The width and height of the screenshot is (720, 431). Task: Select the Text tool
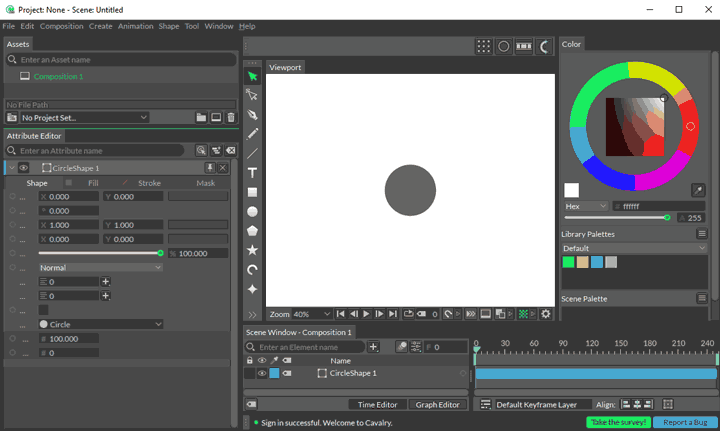(253, 173)
